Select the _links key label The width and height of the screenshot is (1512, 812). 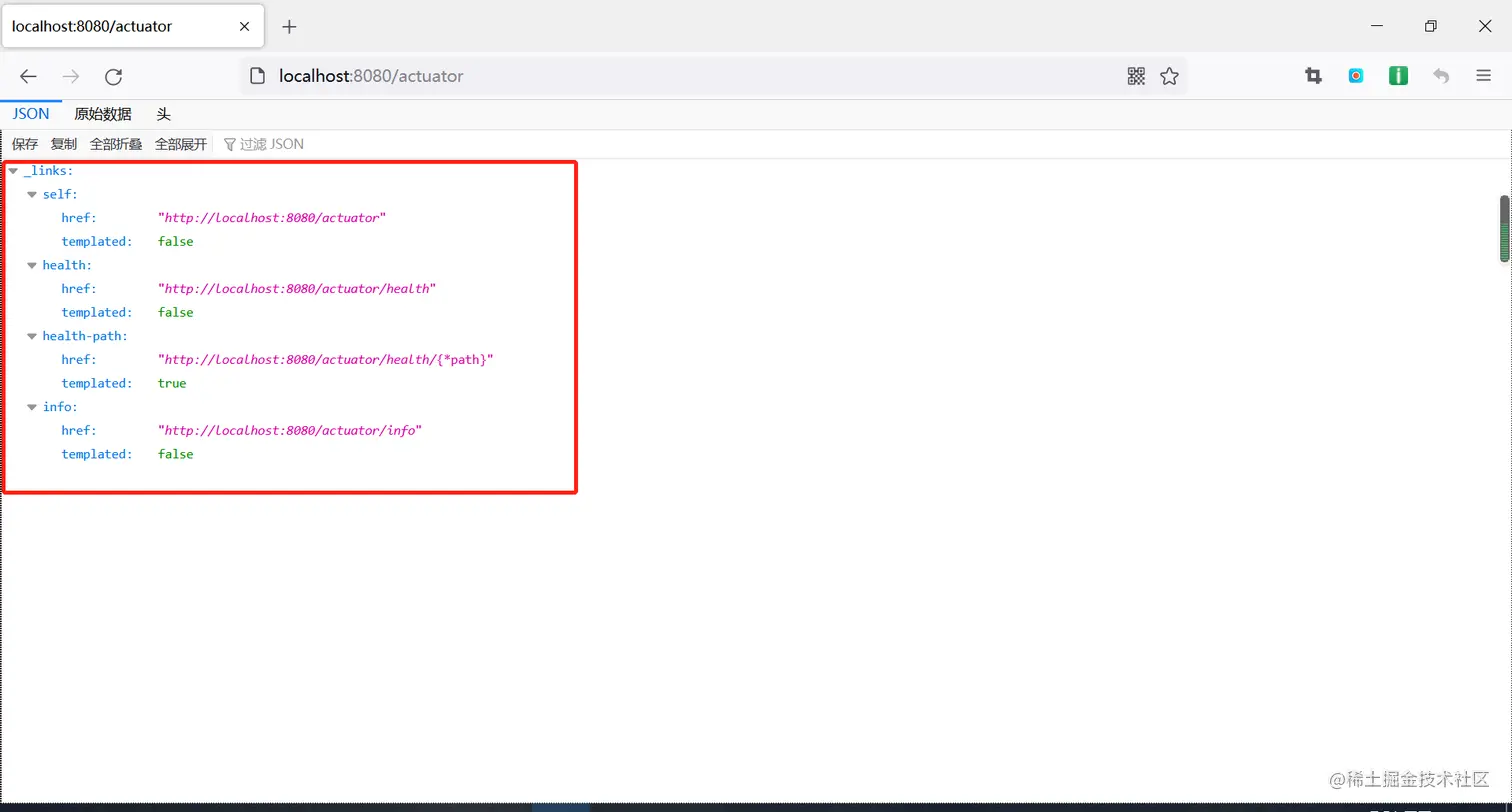pyautogui.click(x=48, y=171)
